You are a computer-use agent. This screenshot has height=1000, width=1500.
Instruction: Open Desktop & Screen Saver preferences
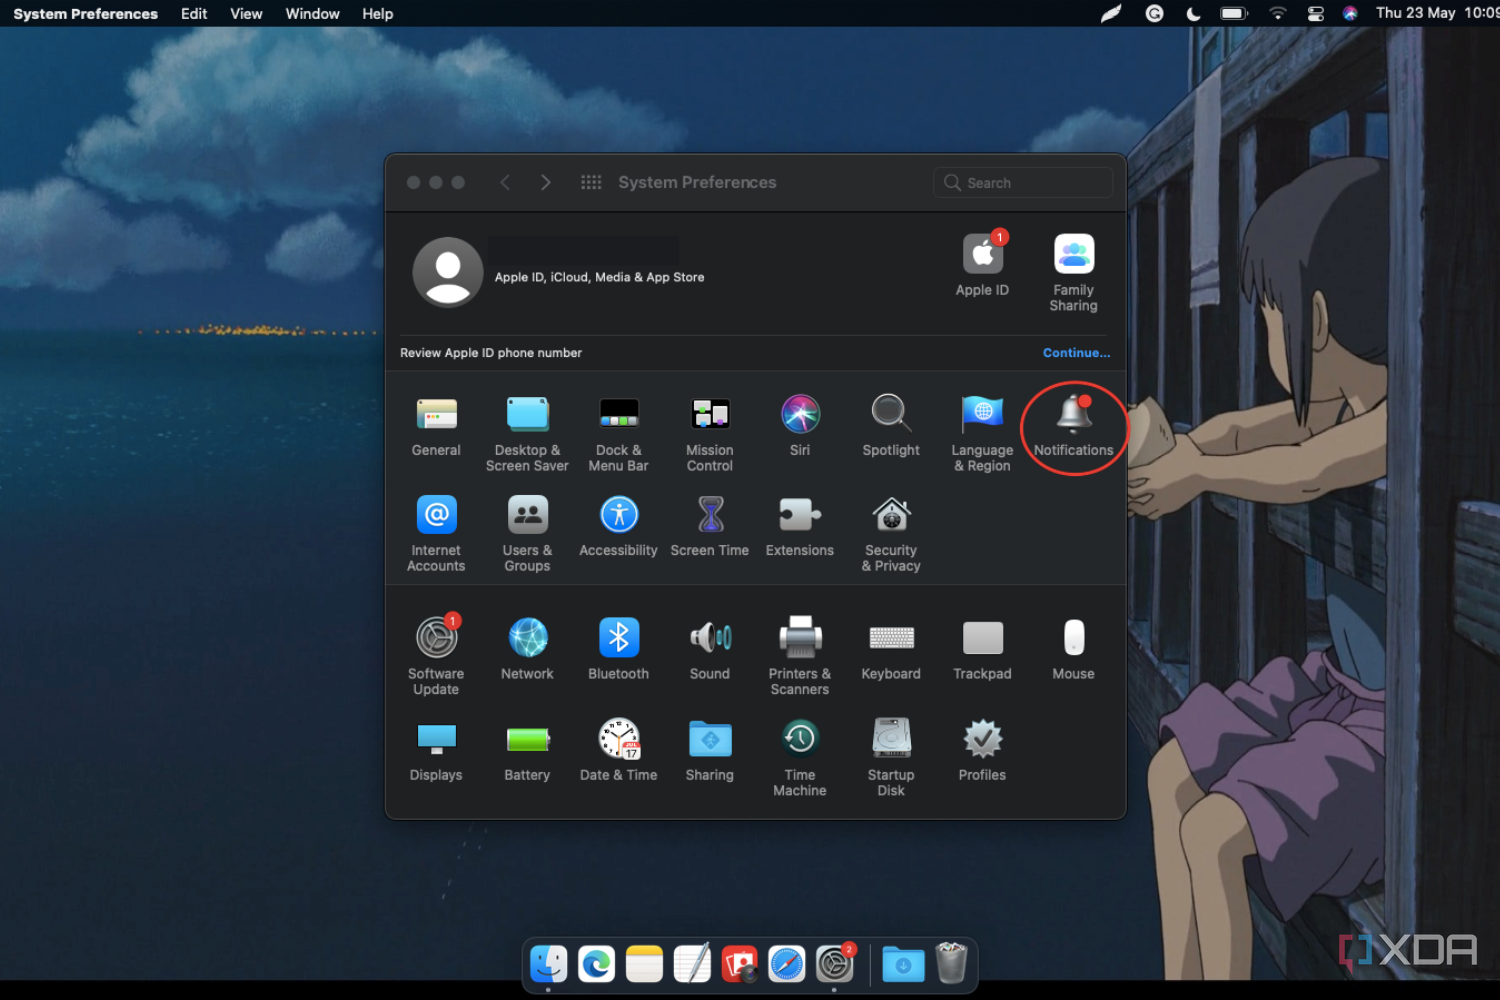pos(527,415)
